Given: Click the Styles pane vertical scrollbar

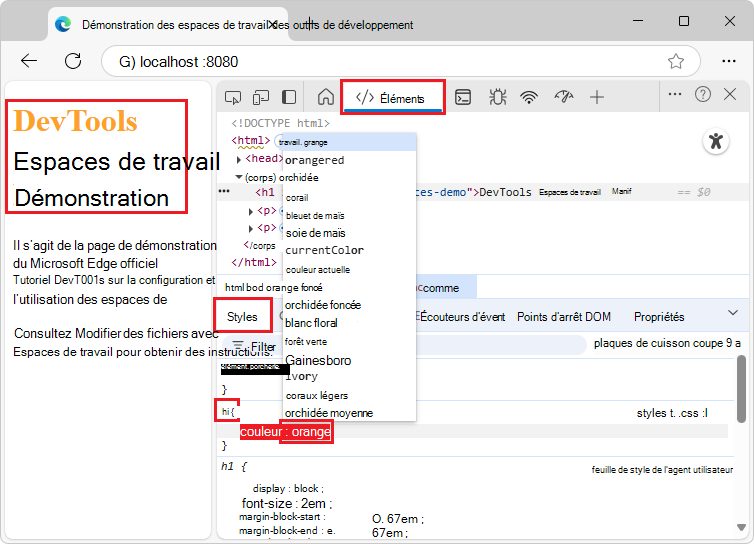Looking at the screenshot, I should (741, 390).
